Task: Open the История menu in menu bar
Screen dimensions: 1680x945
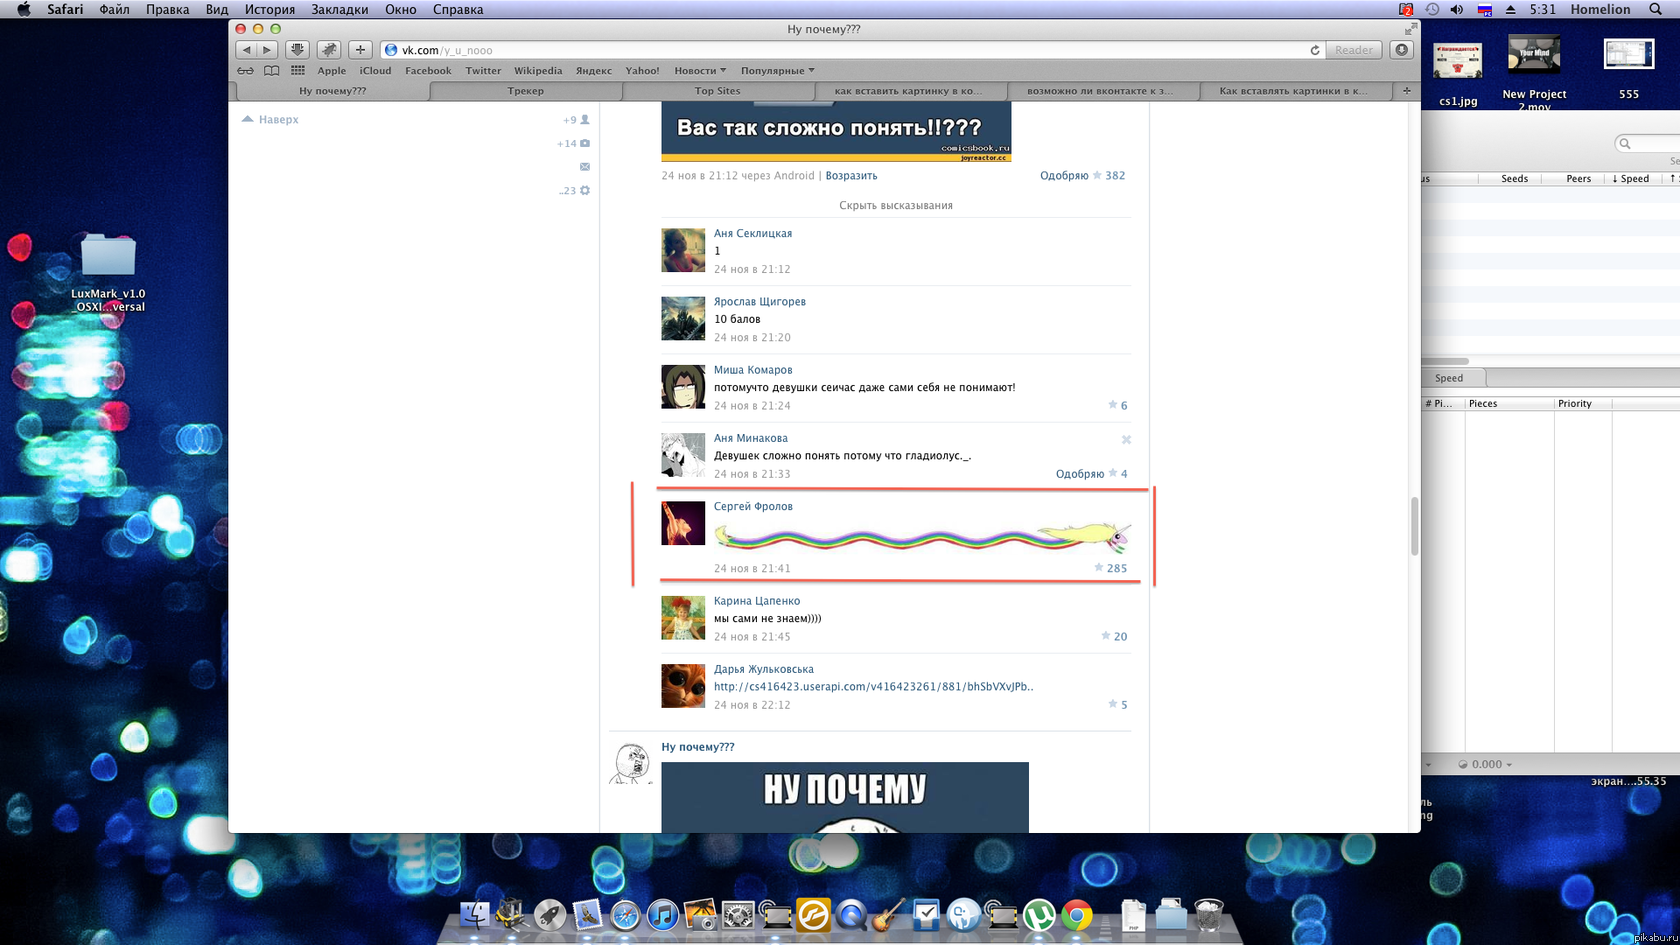Action: tap(270, 9)
